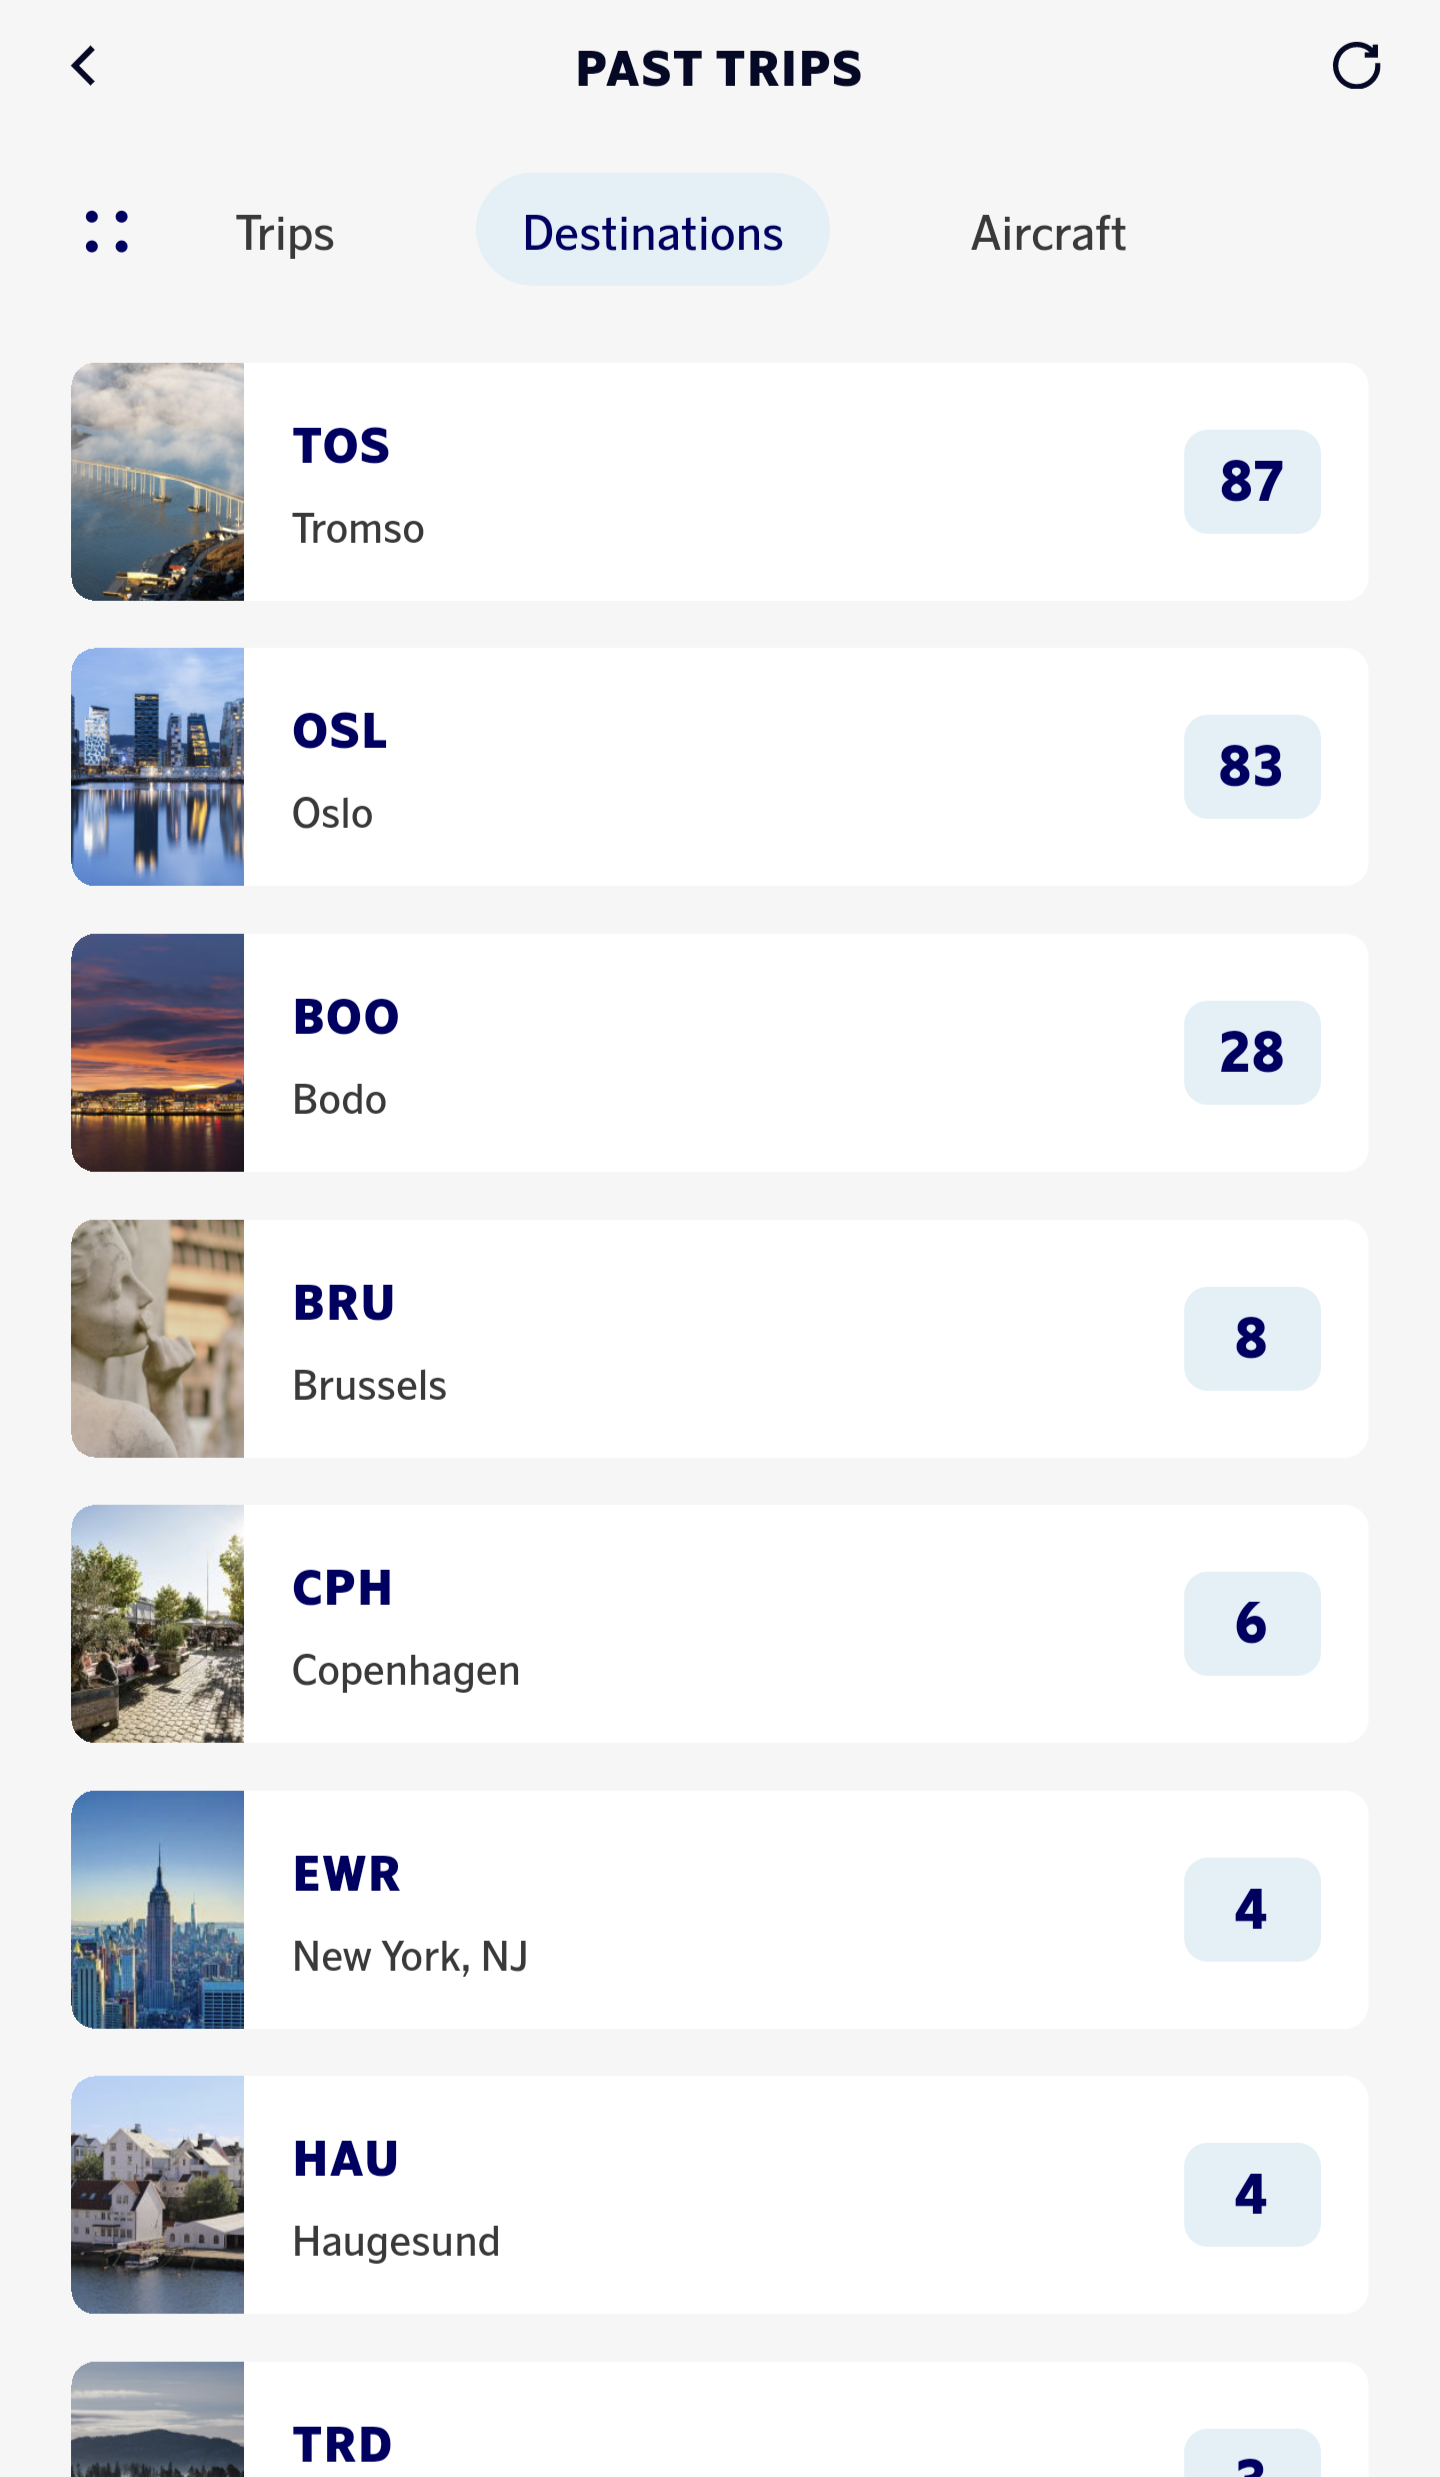Select the Destinations tab
This screenshot has width=1440, height=2477.
point(653,230)
